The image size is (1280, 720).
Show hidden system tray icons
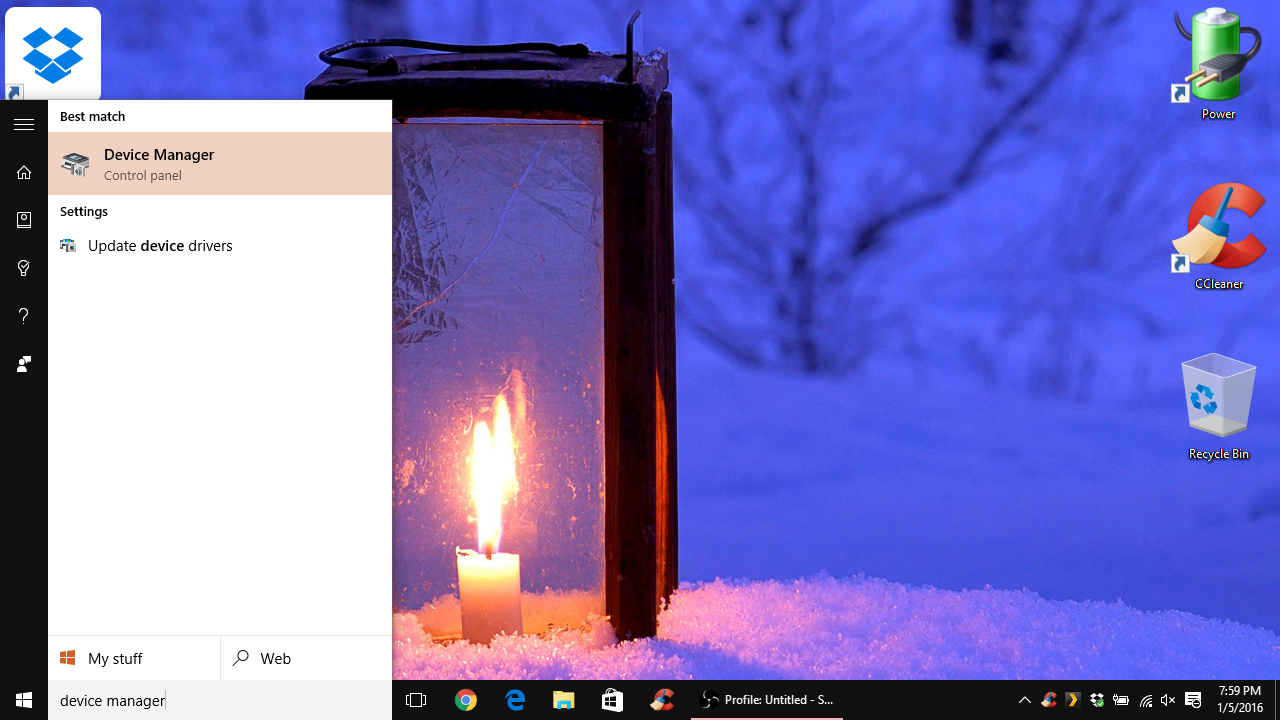[x=1024, y=700]
